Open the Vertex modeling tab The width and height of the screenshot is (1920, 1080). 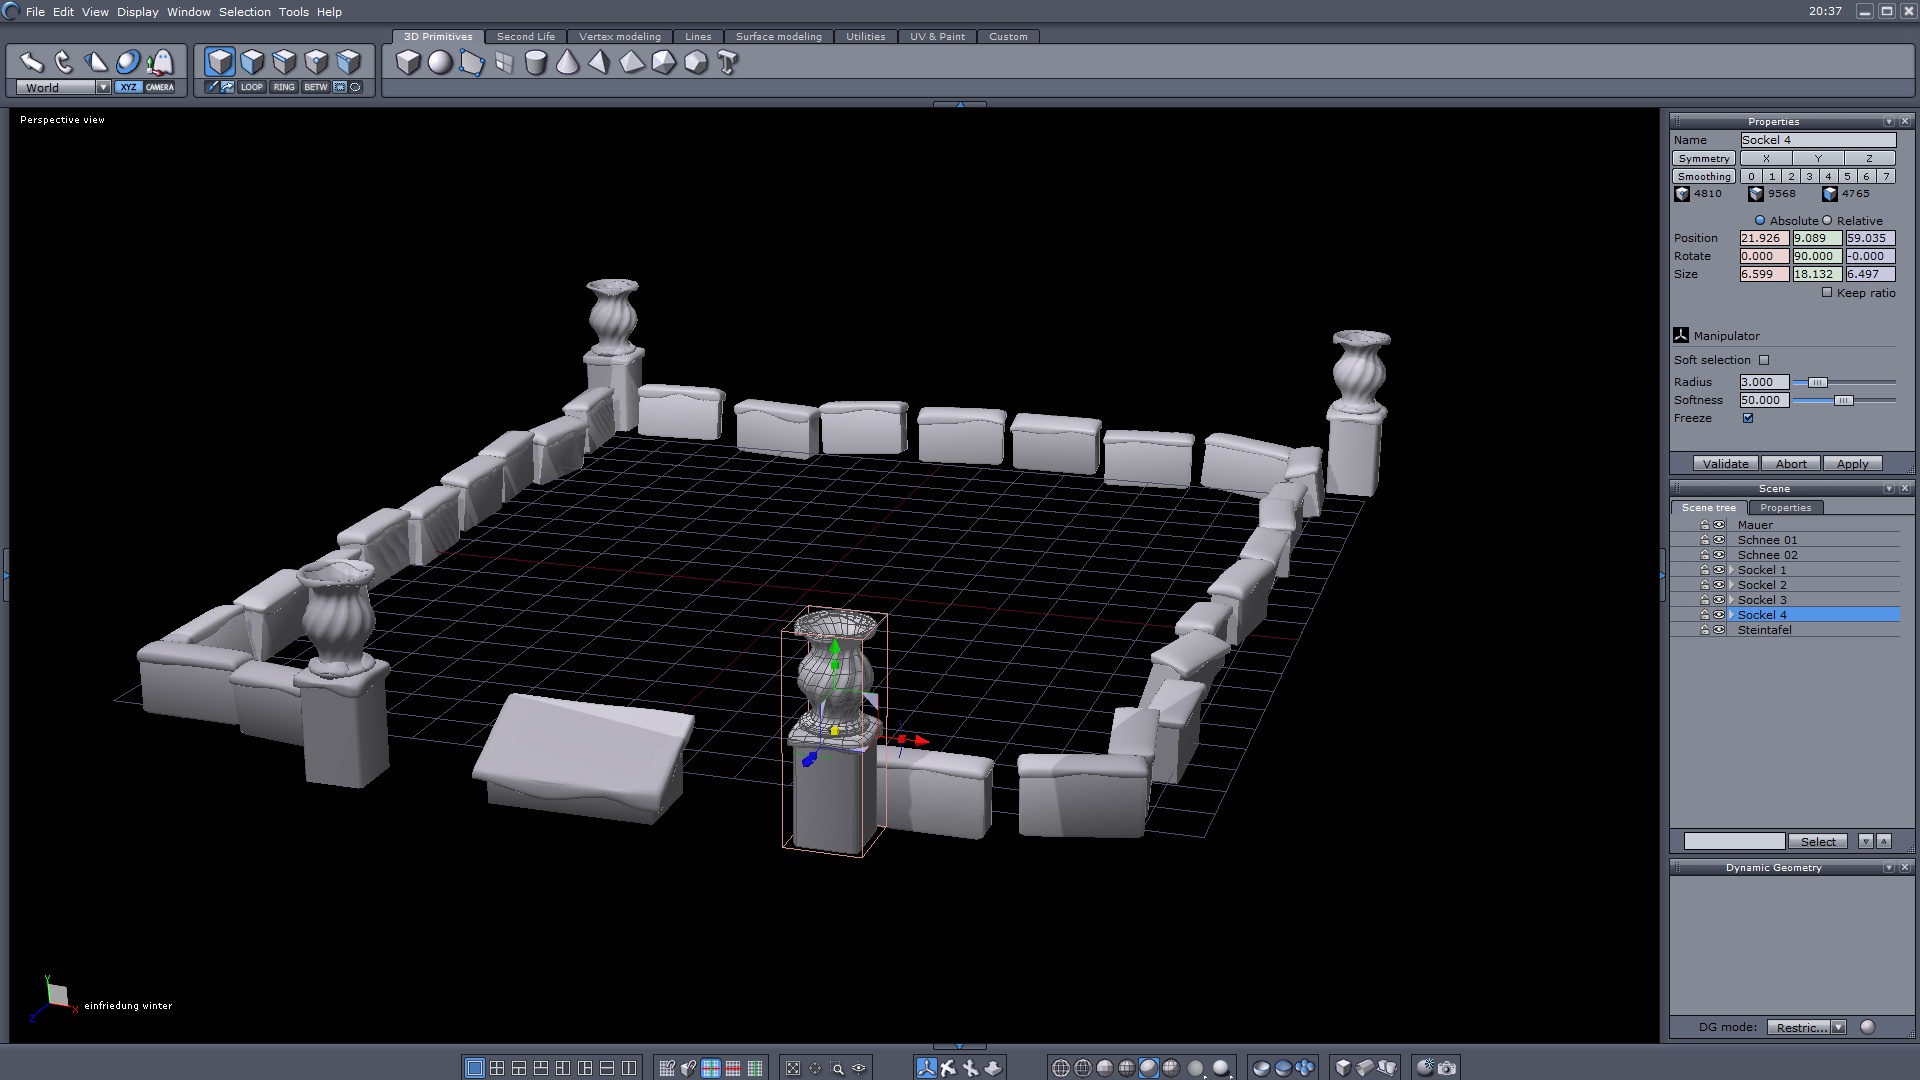[619, 37]
